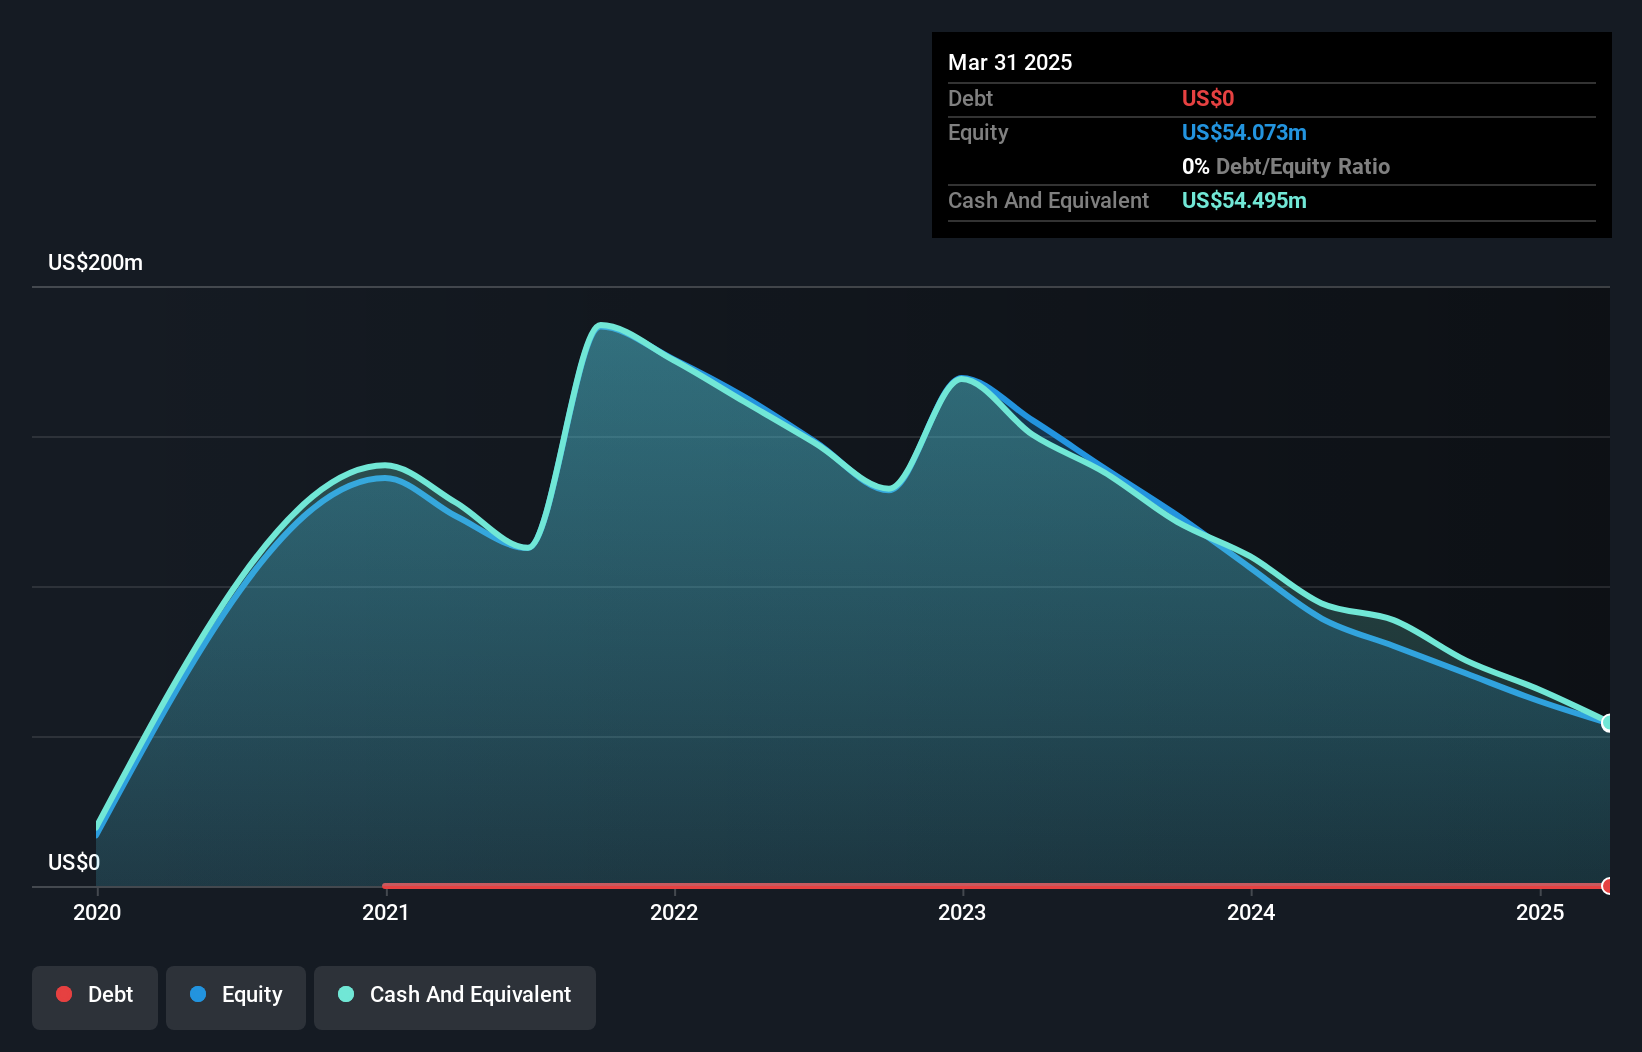Screen dimensions: 1642x1052
Task: Click the Cash And Equivalent tooltip row label
Action: [1048, 200]
